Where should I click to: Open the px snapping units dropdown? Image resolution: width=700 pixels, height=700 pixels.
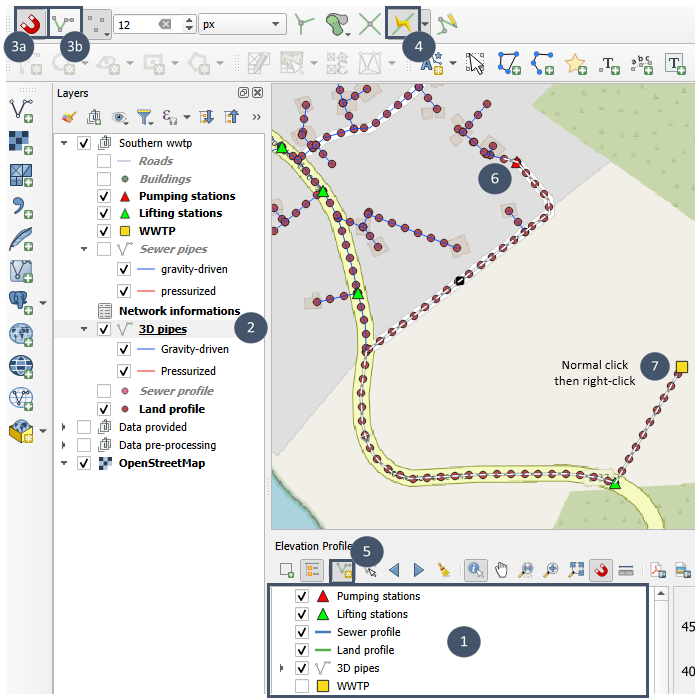tap(241, 22)
